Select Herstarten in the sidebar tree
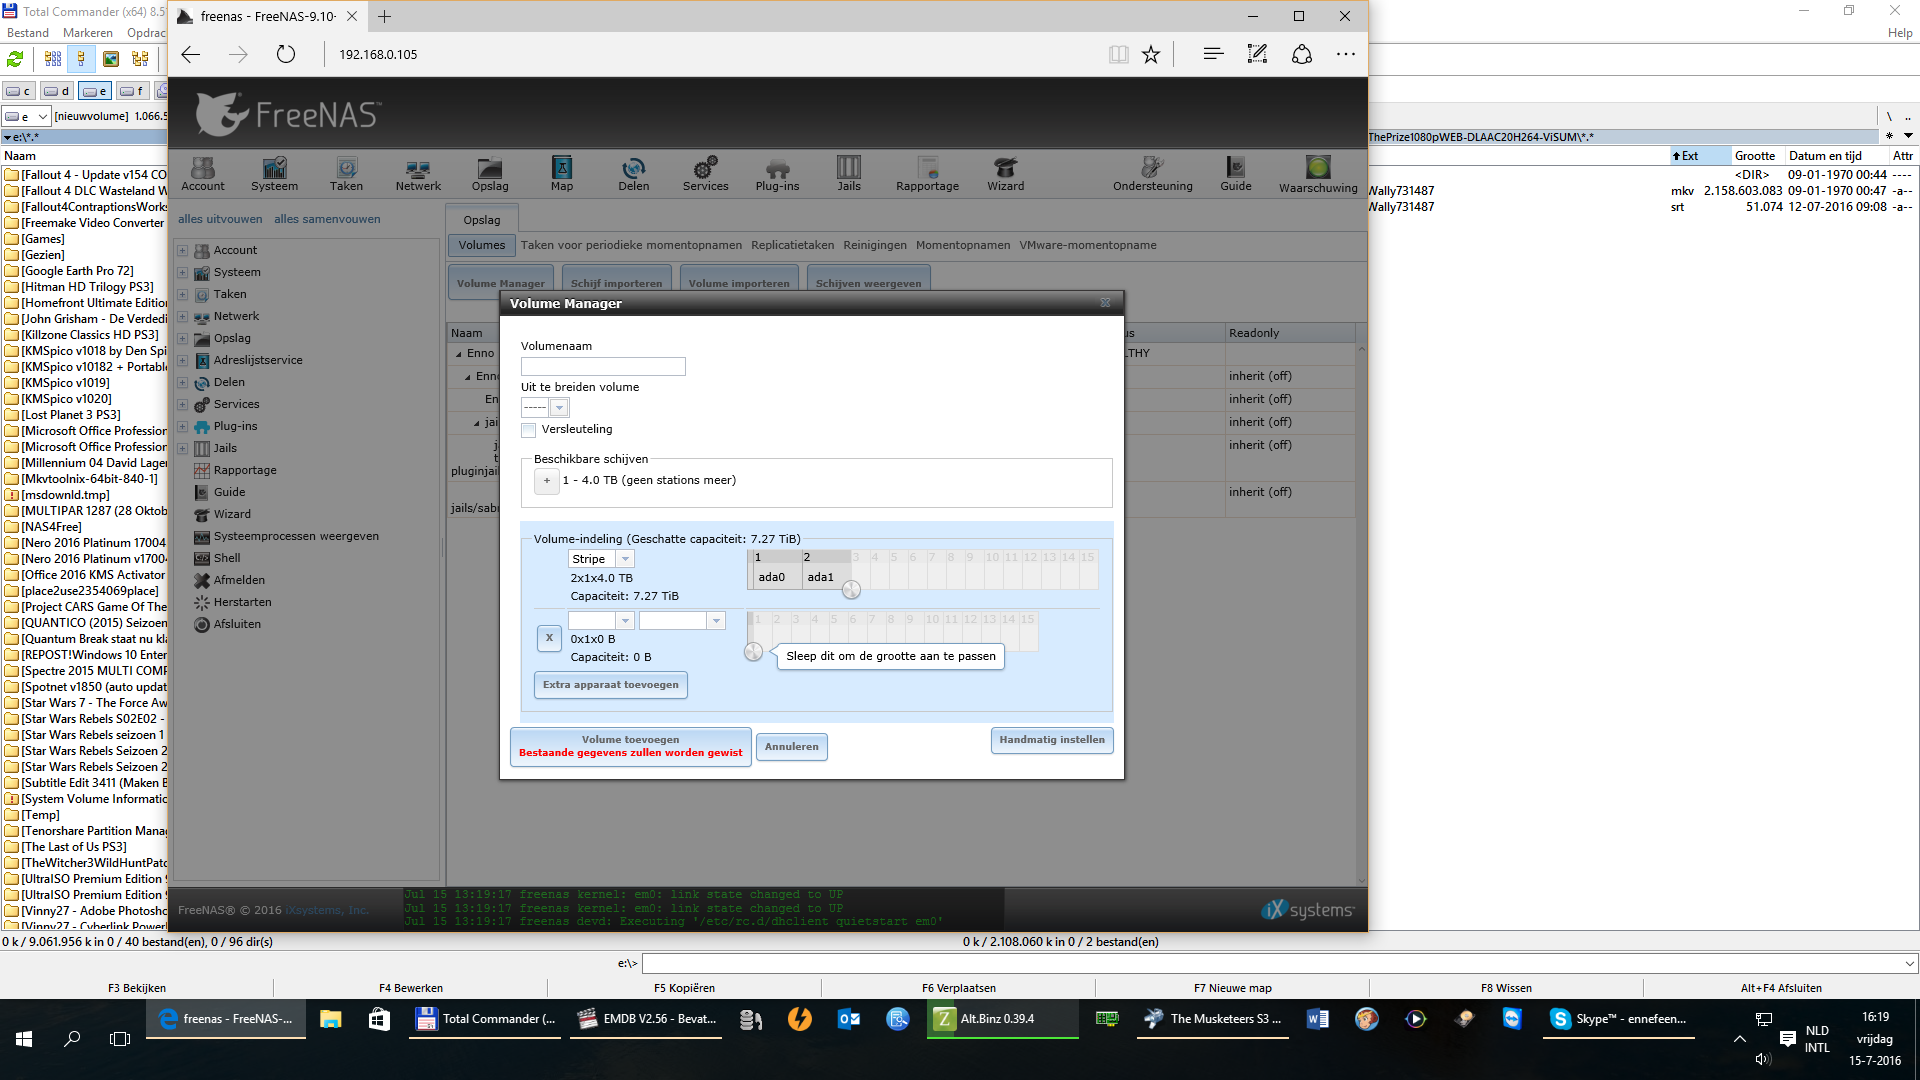This screenshot has height=1080, width=1920. pos(242,602)
